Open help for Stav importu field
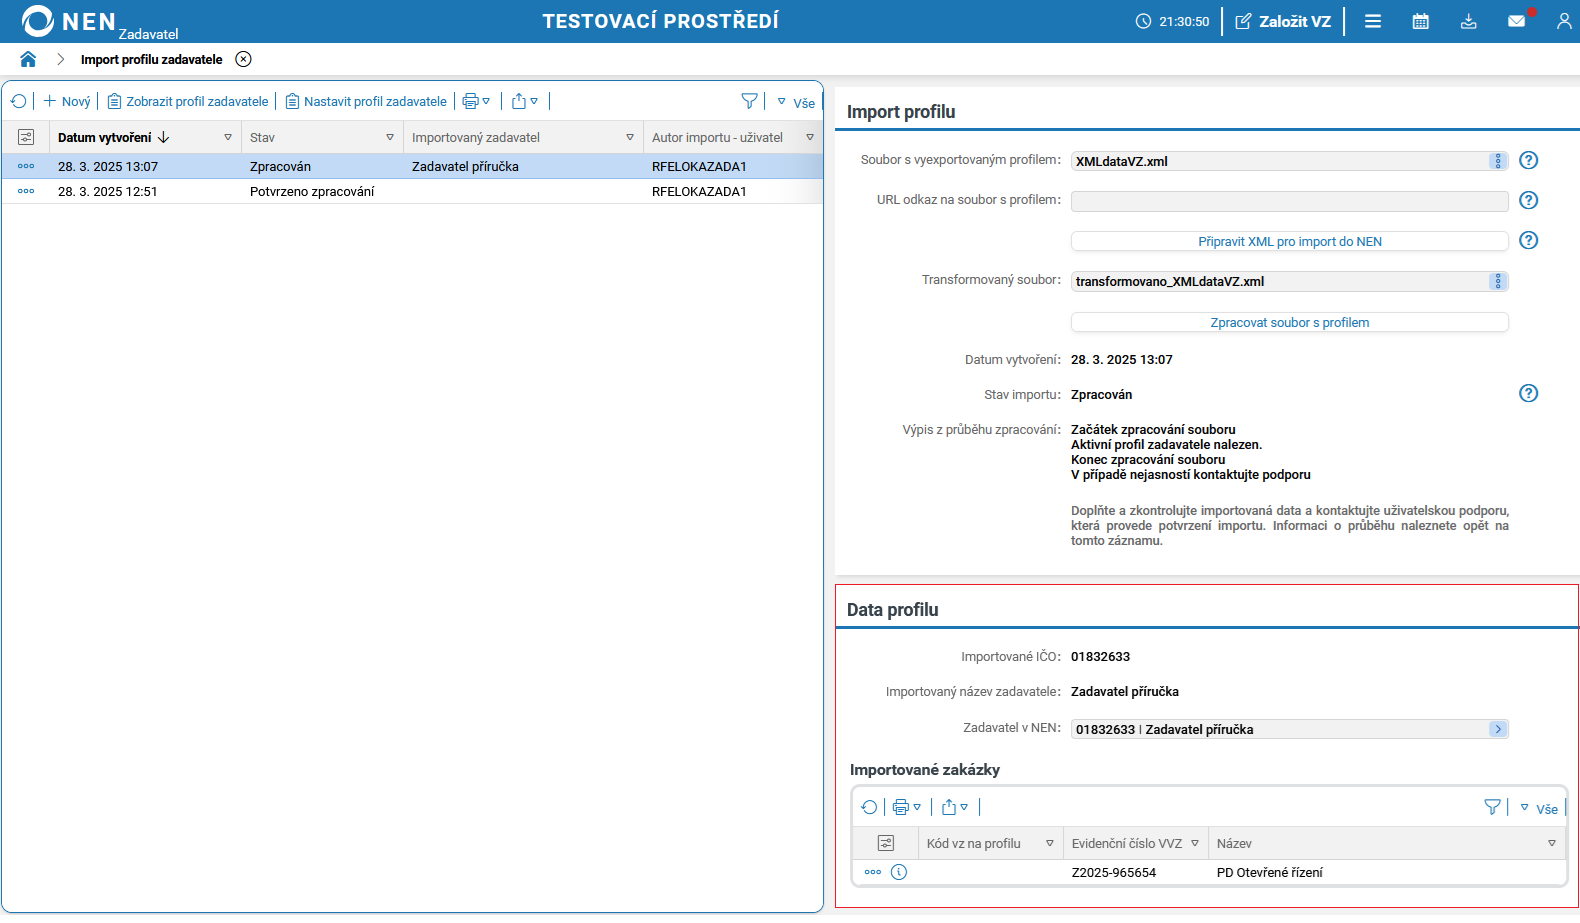The height and width of the screenshot is (923, 1580). [1528, 394]
